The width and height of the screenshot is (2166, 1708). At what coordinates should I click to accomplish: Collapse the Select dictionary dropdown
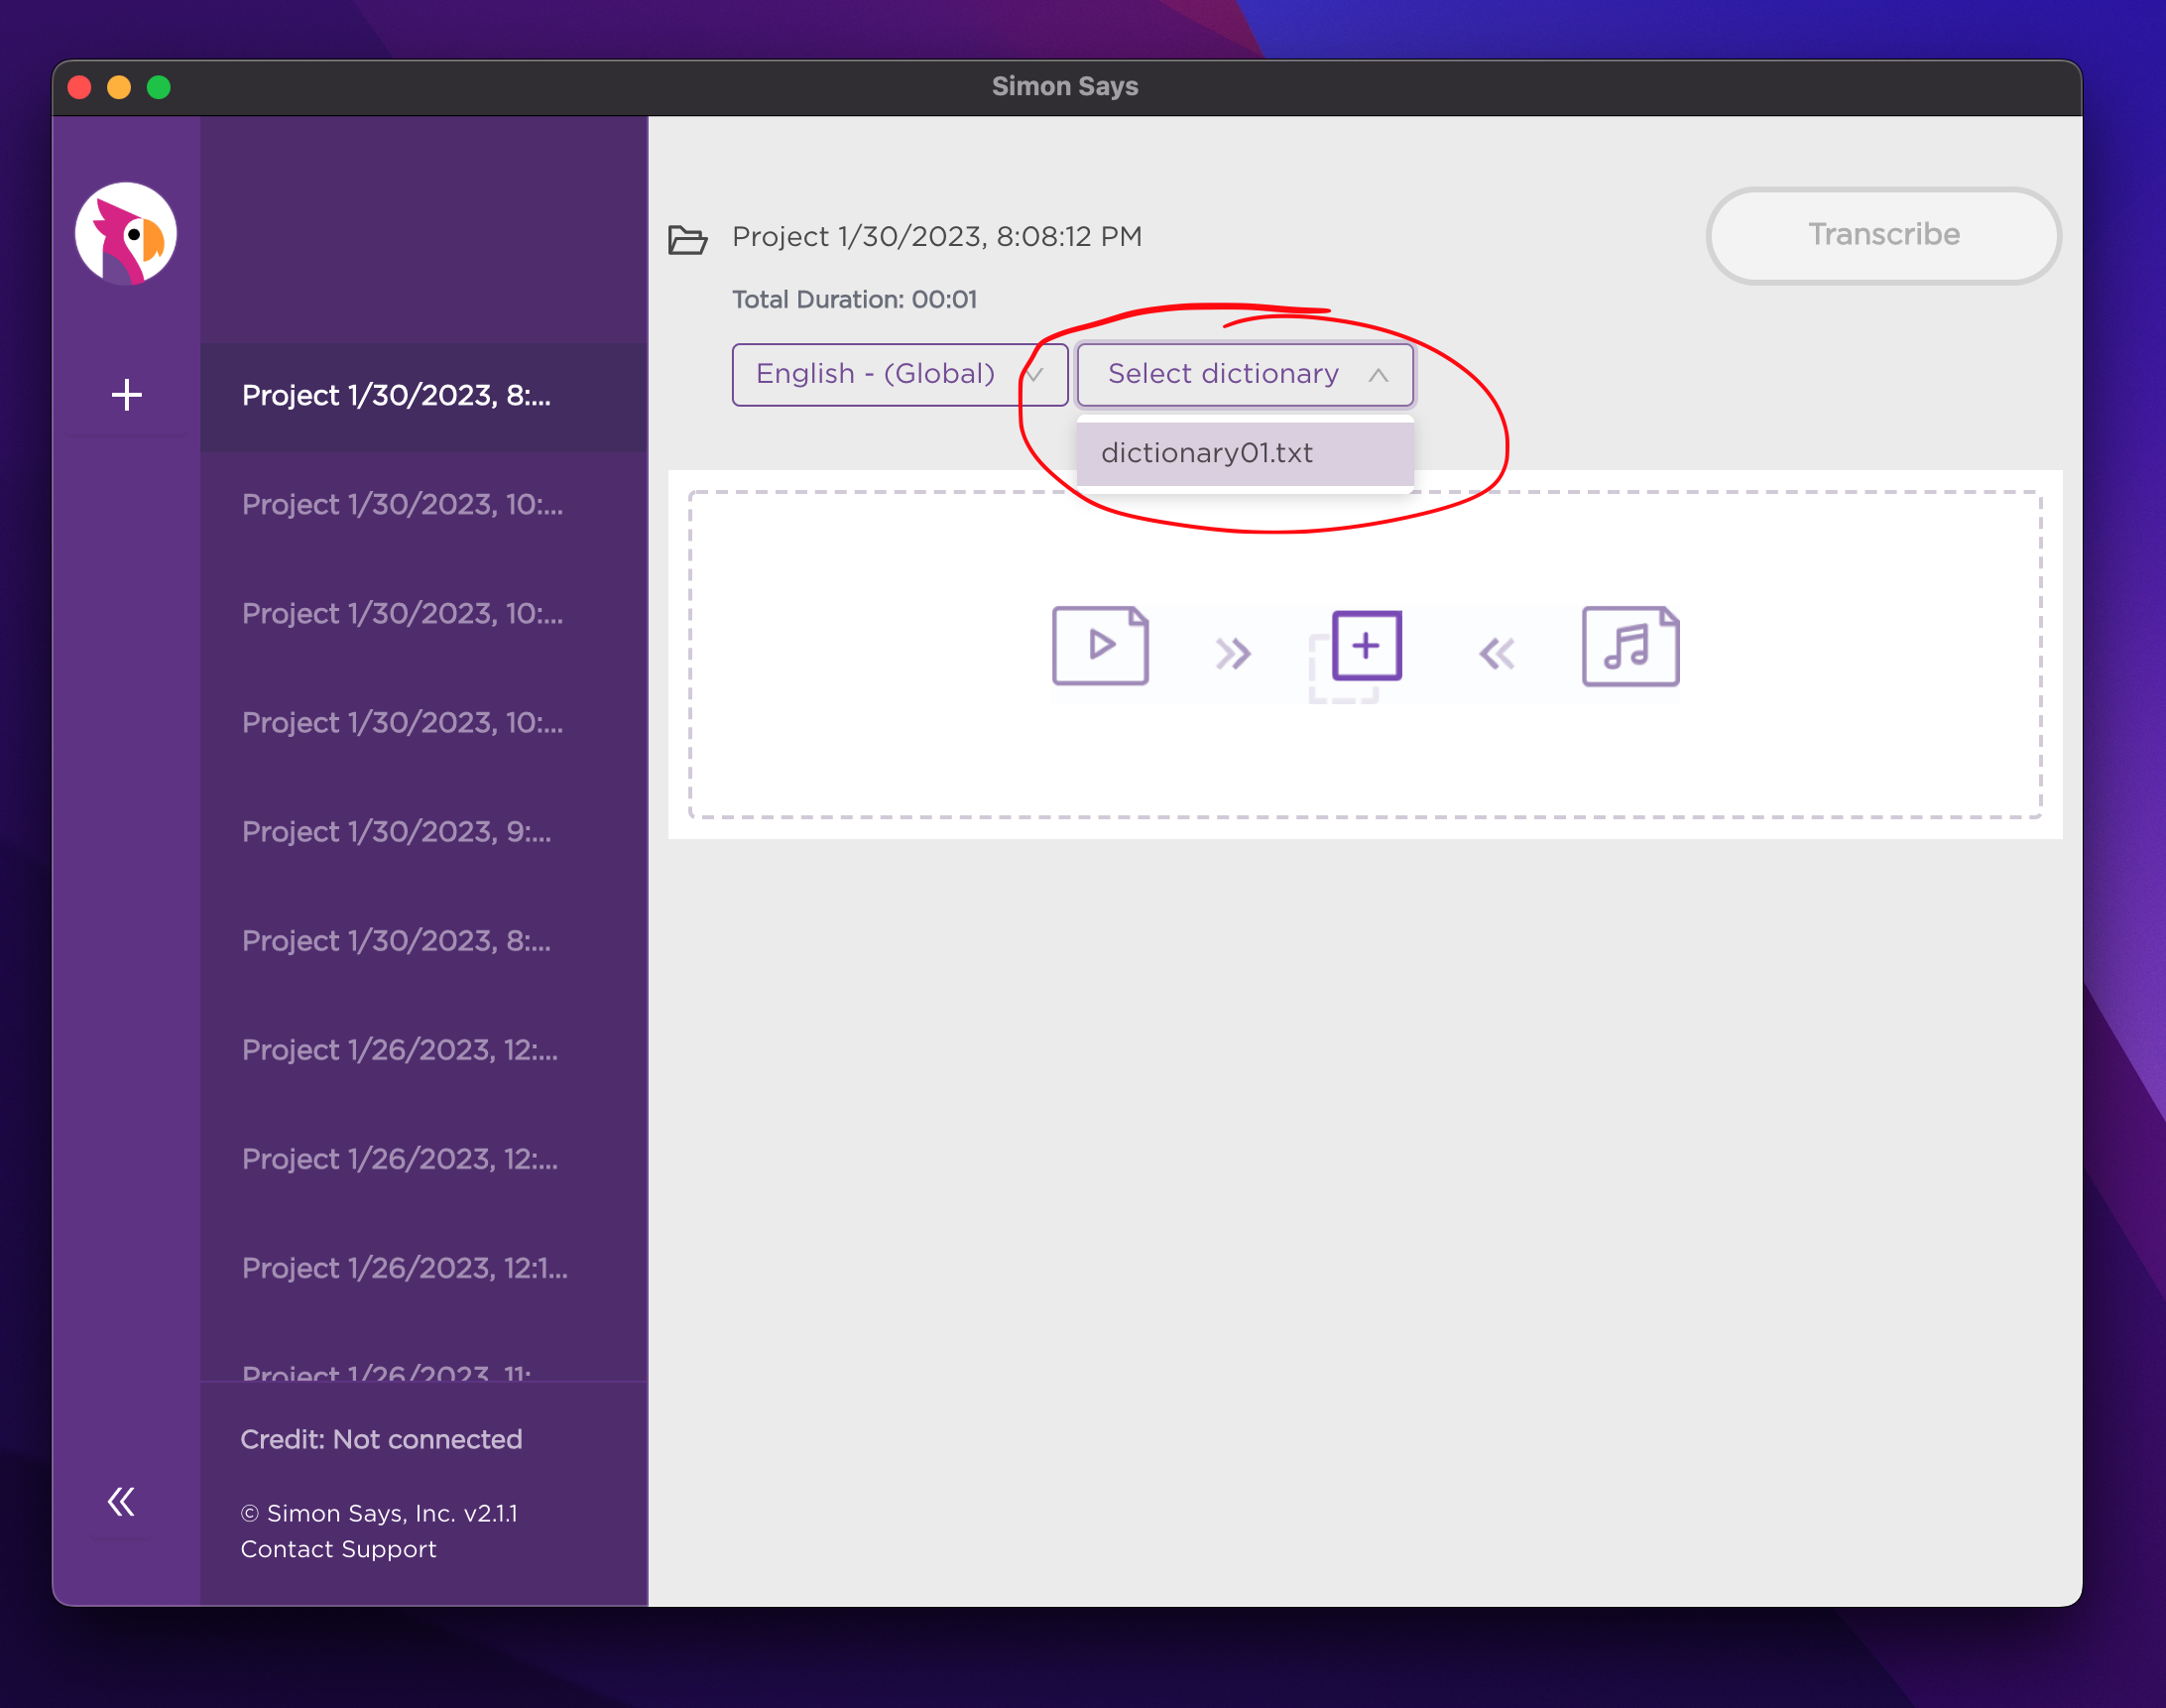pyautogui.click(x=1245, y=374)
